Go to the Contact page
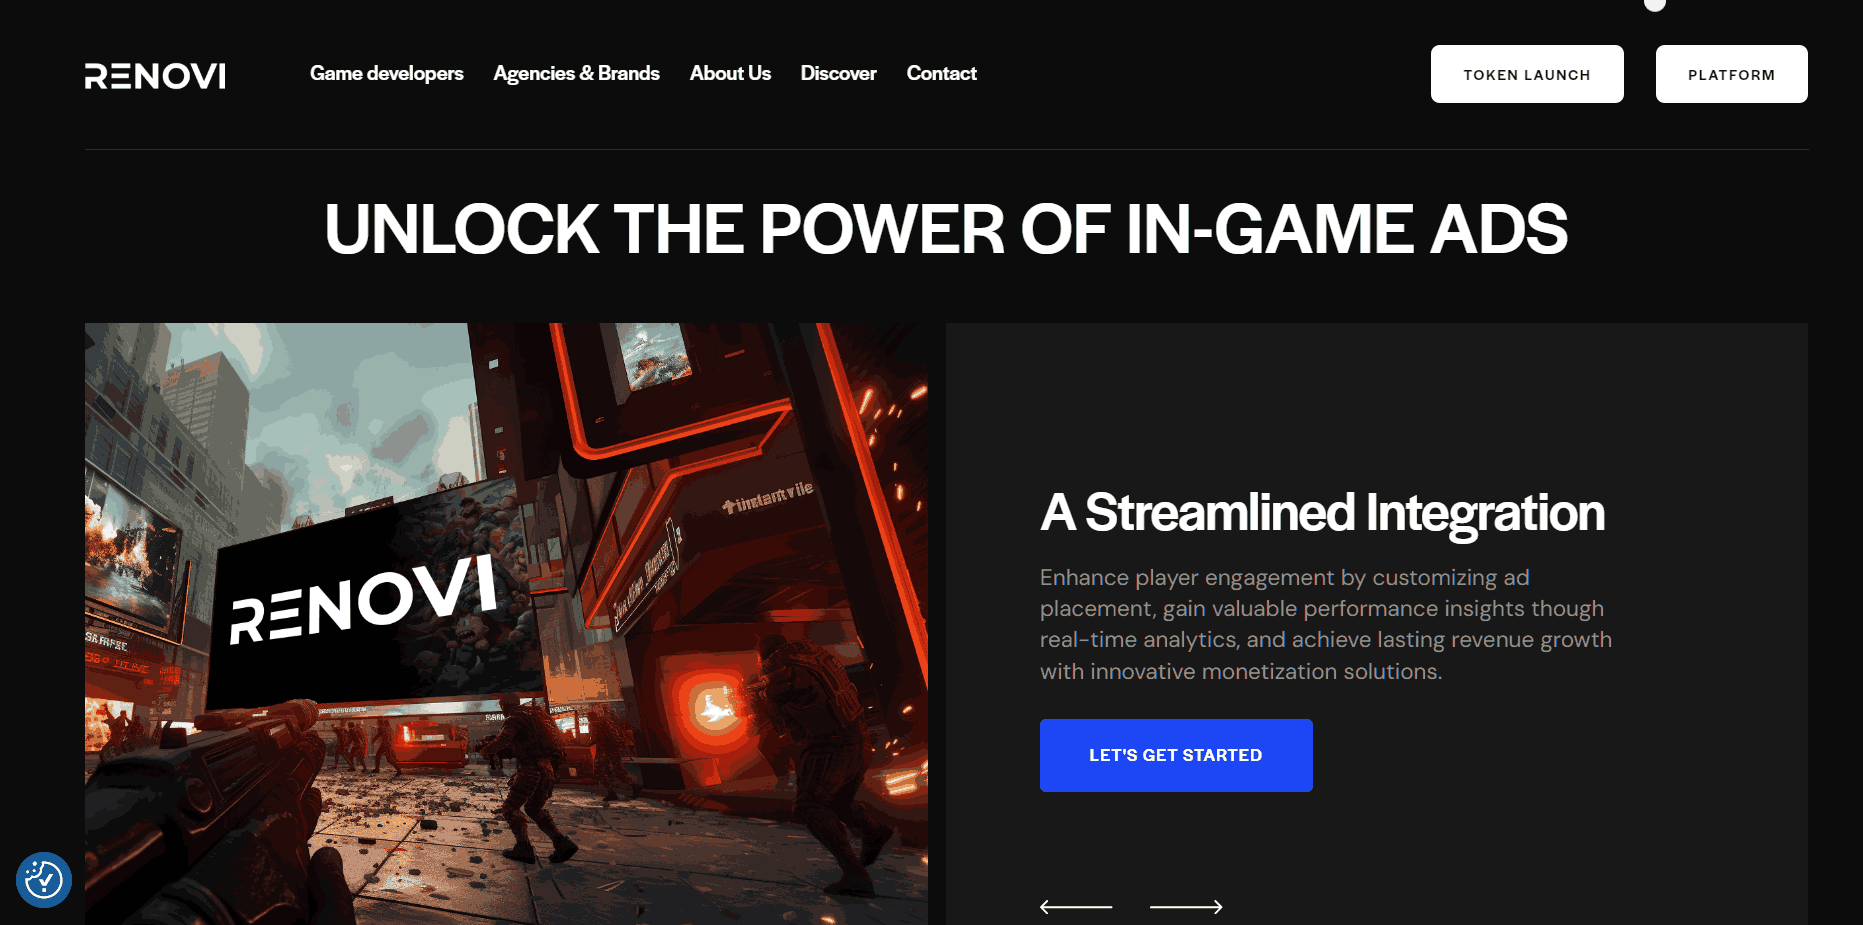Screen dimensions: 1863x925 941,73
